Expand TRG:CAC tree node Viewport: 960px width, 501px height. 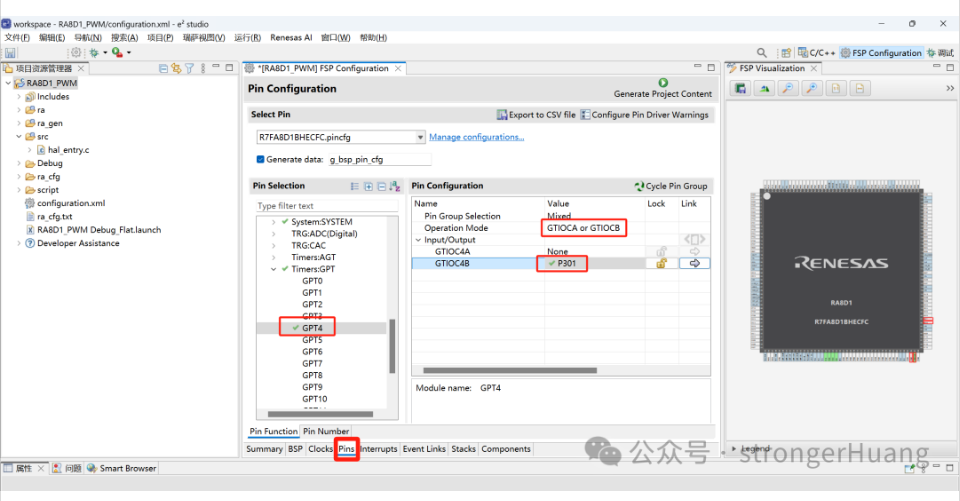[x=273, y=245]
